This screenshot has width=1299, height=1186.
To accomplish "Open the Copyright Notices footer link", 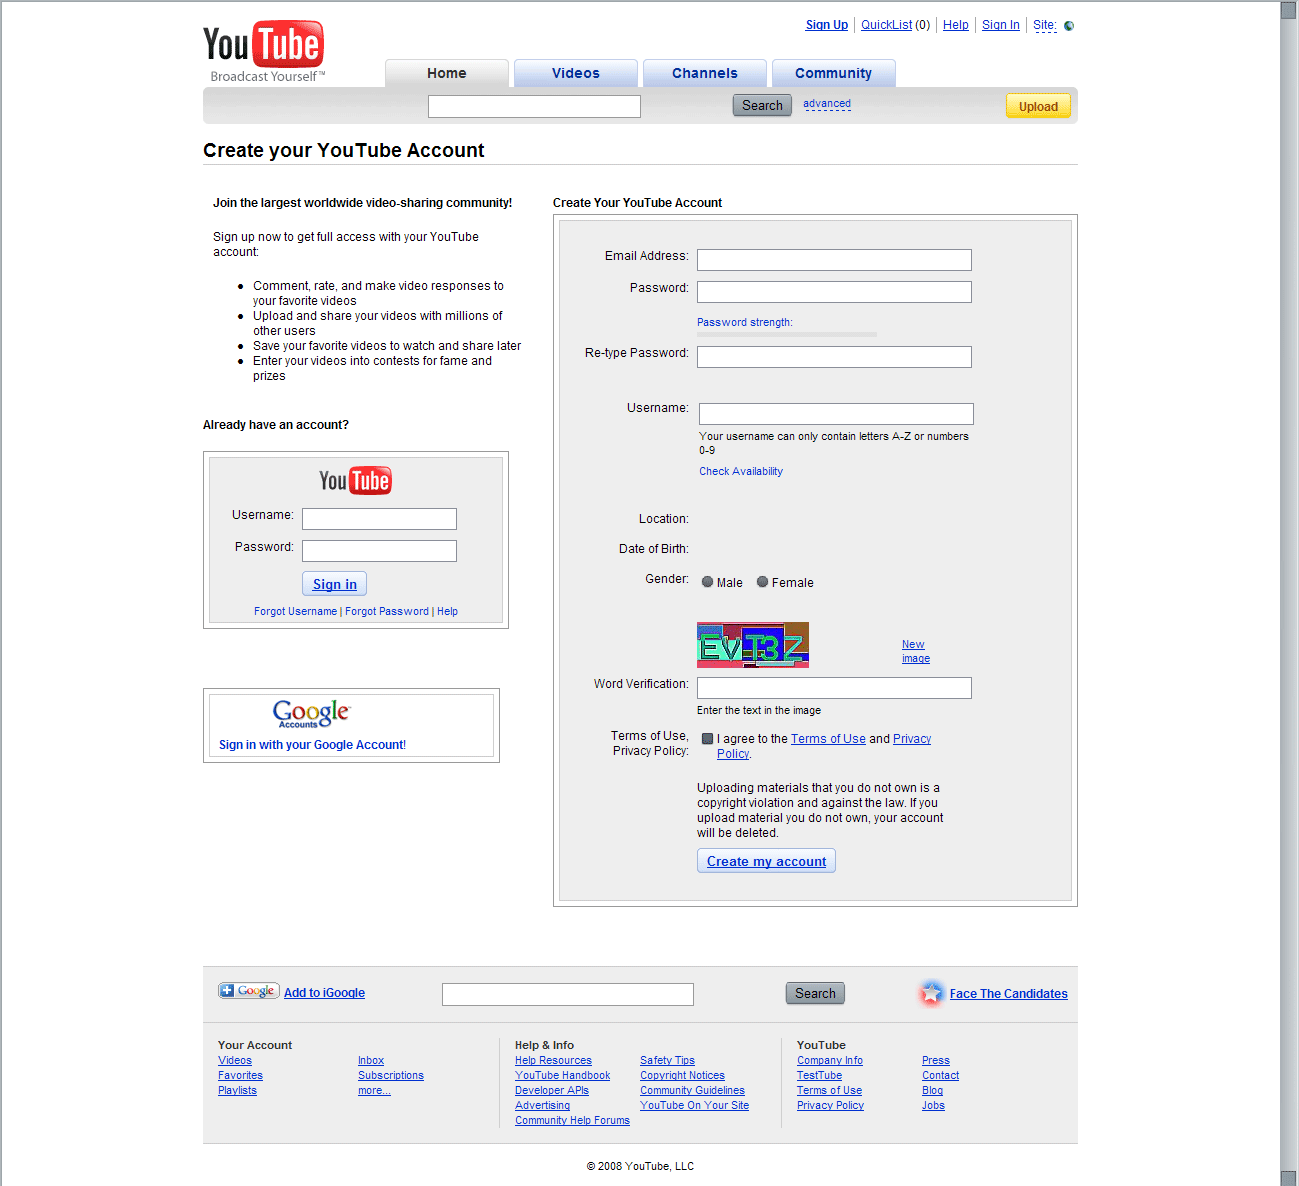I will click(x=682, y=1076).
